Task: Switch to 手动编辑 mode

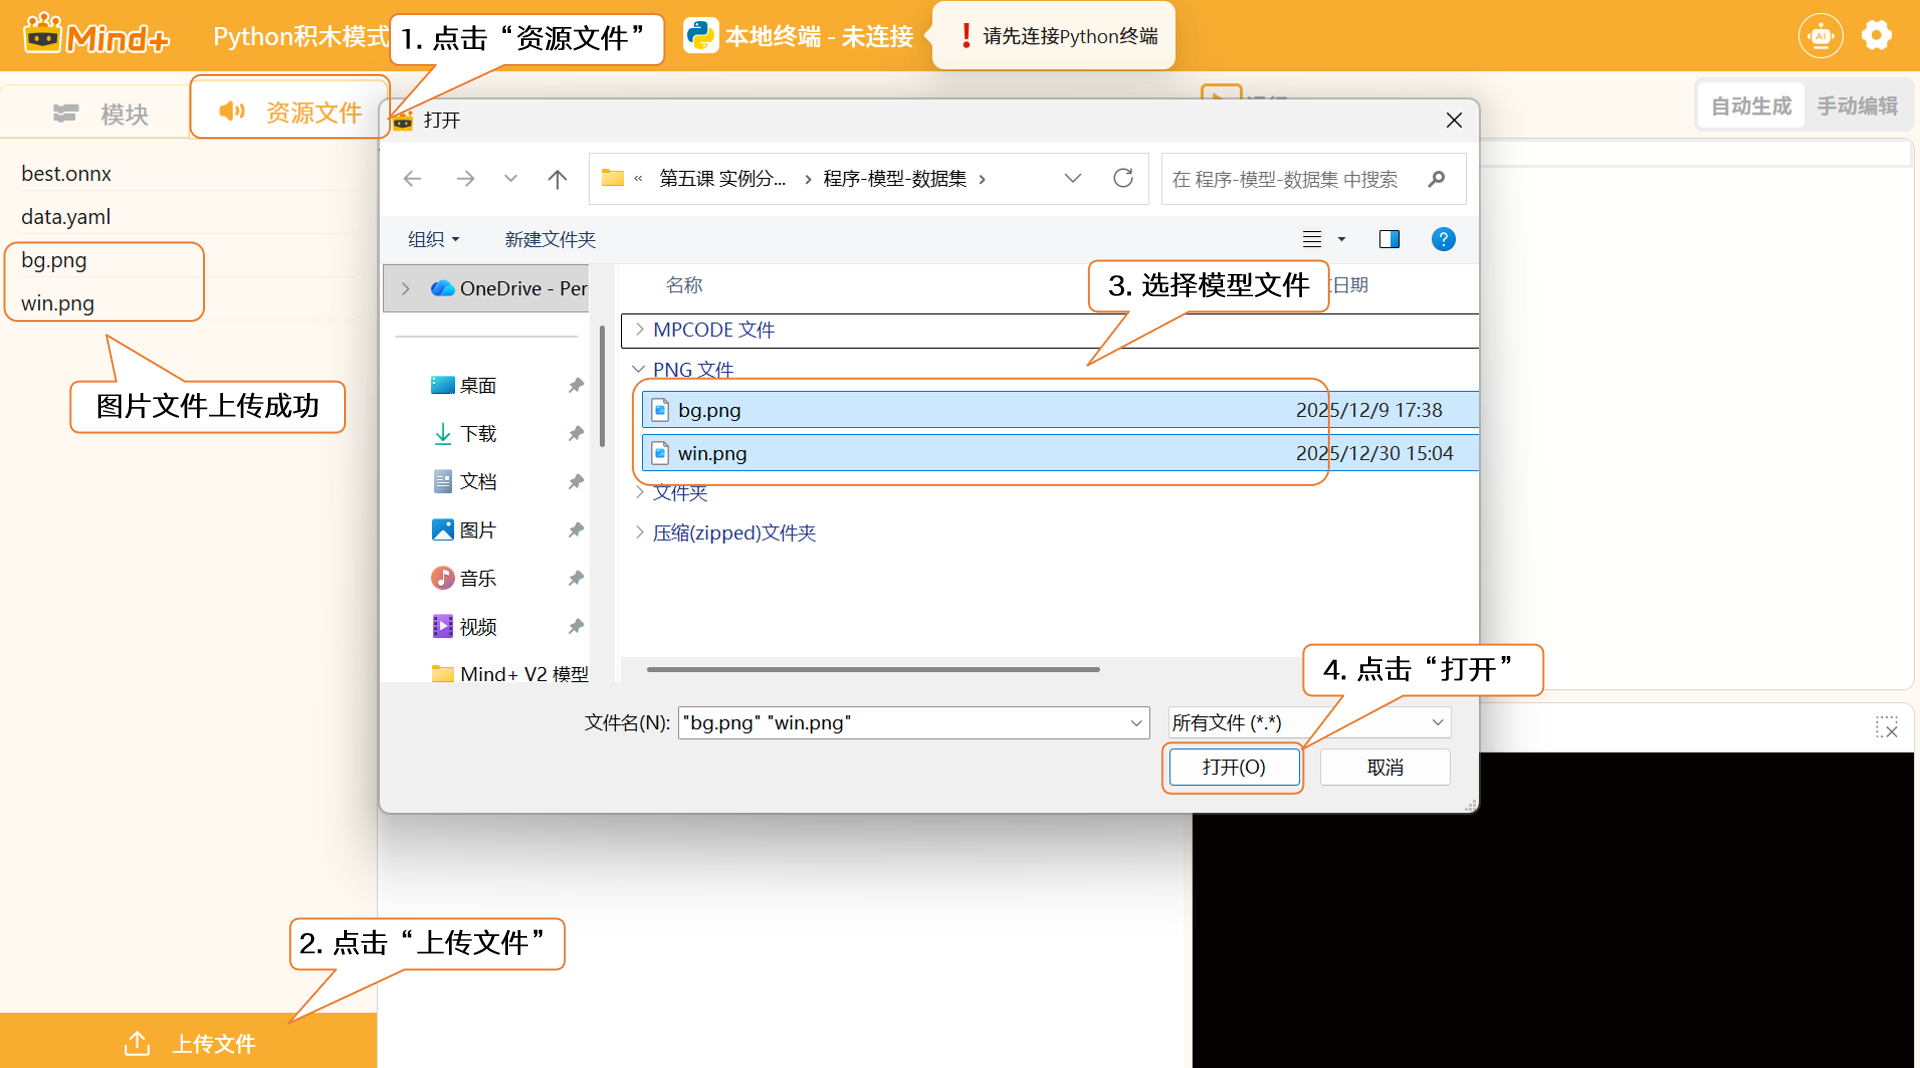Action: pyautogui.click(x=1857, y=106)
